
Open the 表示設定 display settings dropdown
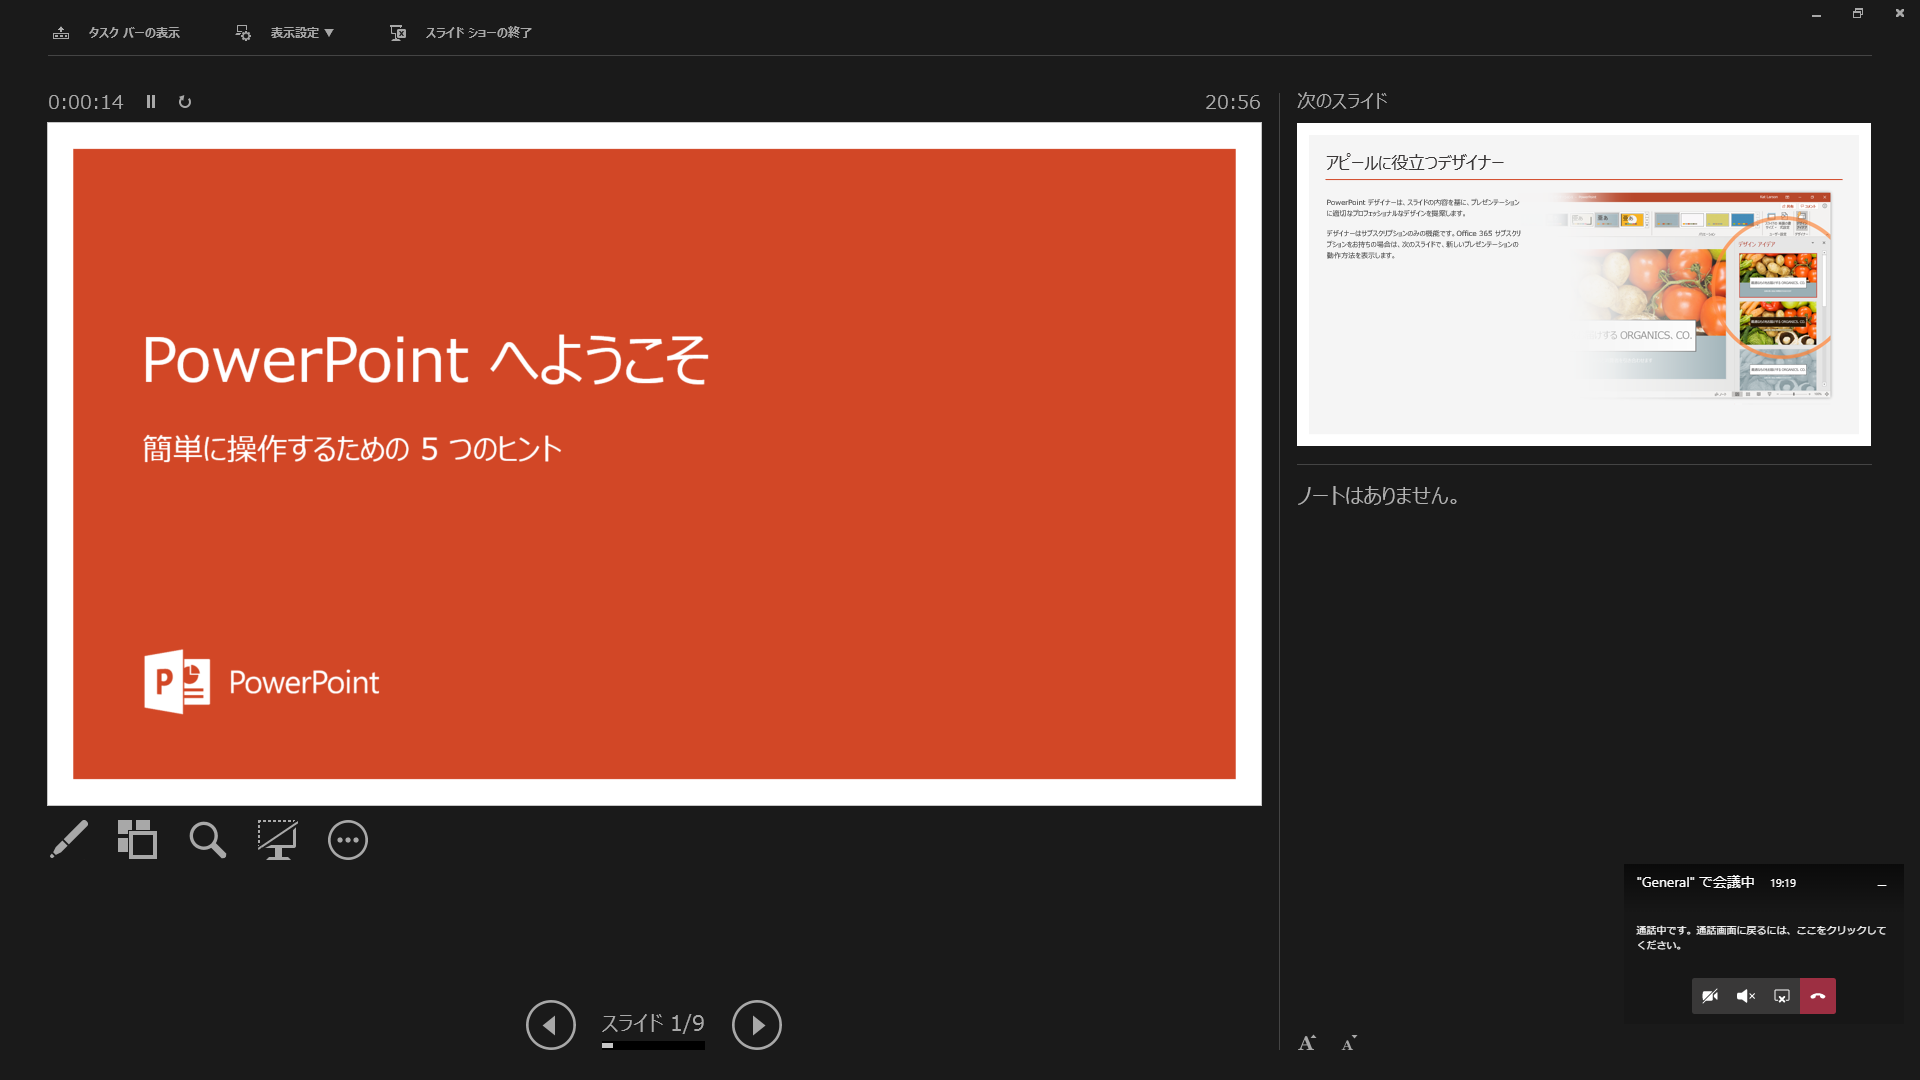pyautogui.click(x=285, y=33)
